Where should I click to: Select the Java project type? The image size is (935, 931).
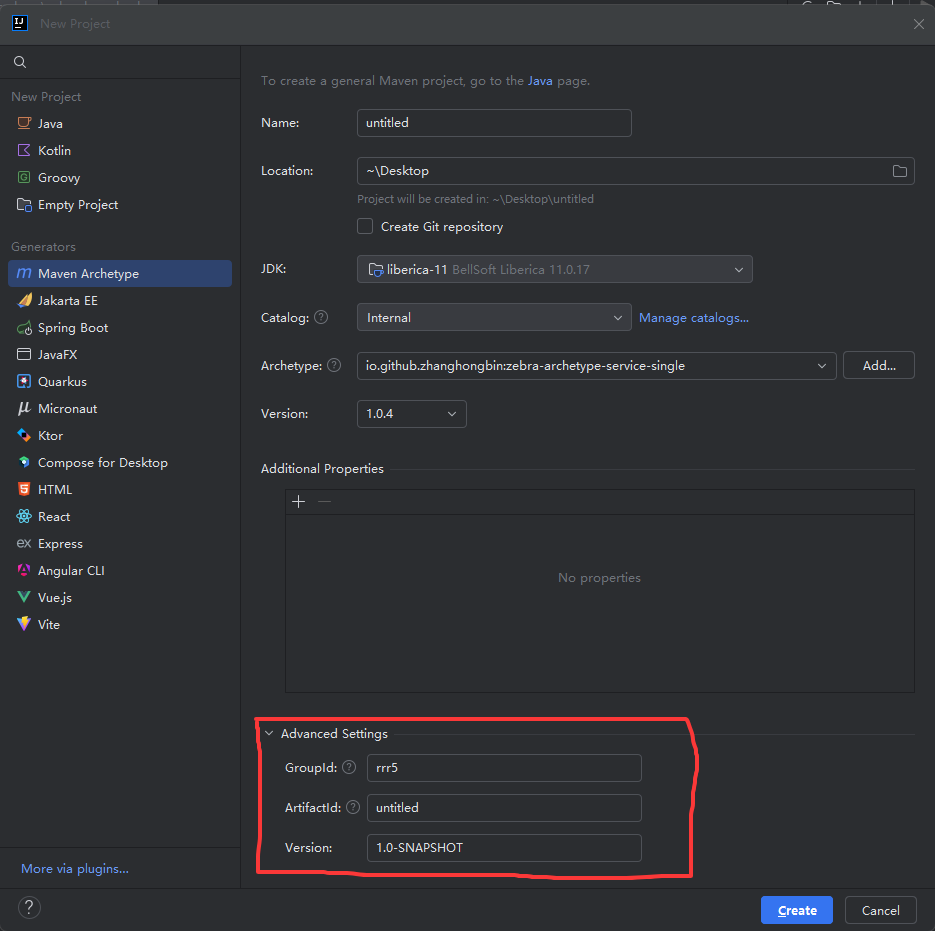(120, 123)
